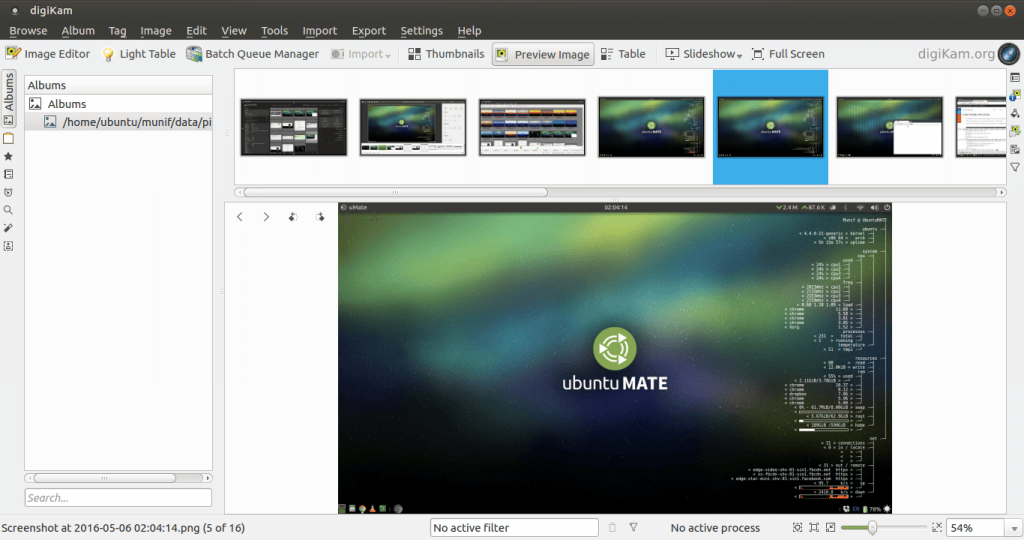Image resolution: width=1024 pixels, height=540 pixels.
Task: Select the home/ubuntu/munif album tree item
Action: 136,122
